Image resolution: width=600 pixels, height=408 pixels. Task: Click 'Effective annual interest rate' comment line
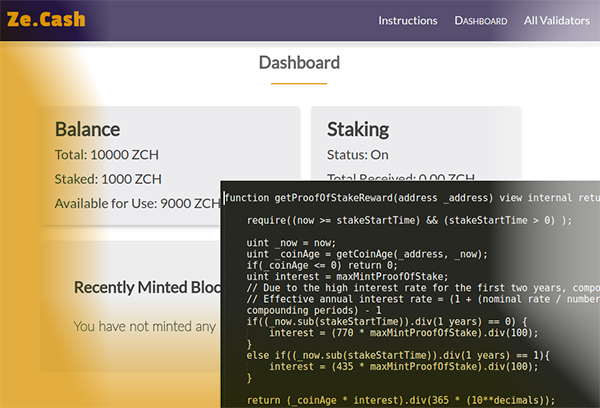click(x=423, y=299)
